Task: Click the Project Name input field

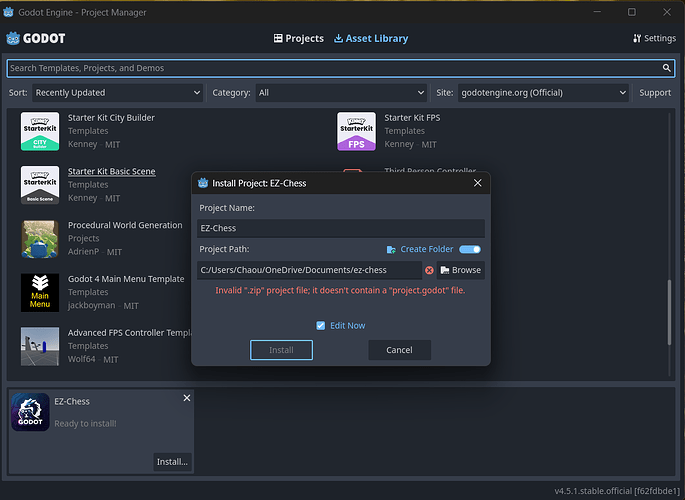Action: click(340, 228)
